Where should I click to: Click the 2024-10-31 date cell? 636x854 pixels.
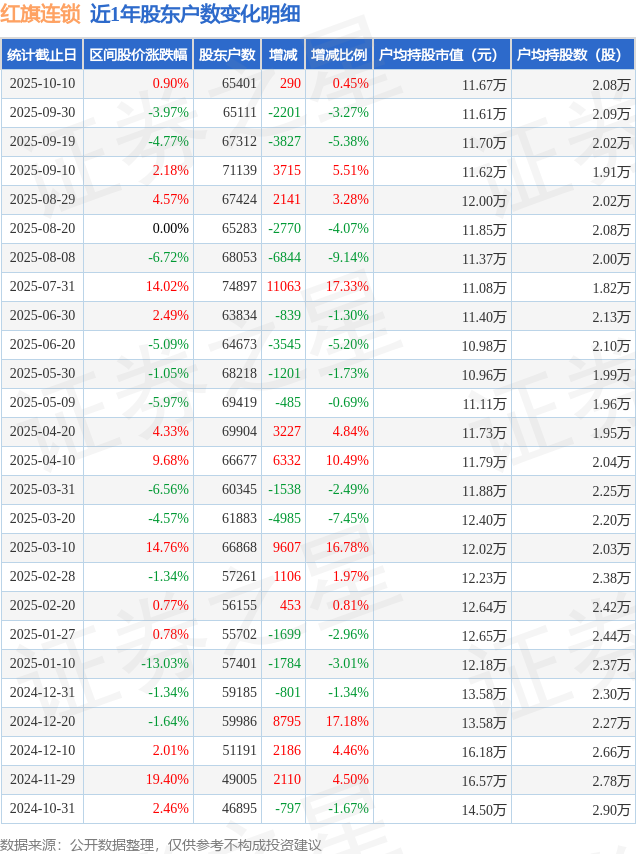click(x=42, y=809)
